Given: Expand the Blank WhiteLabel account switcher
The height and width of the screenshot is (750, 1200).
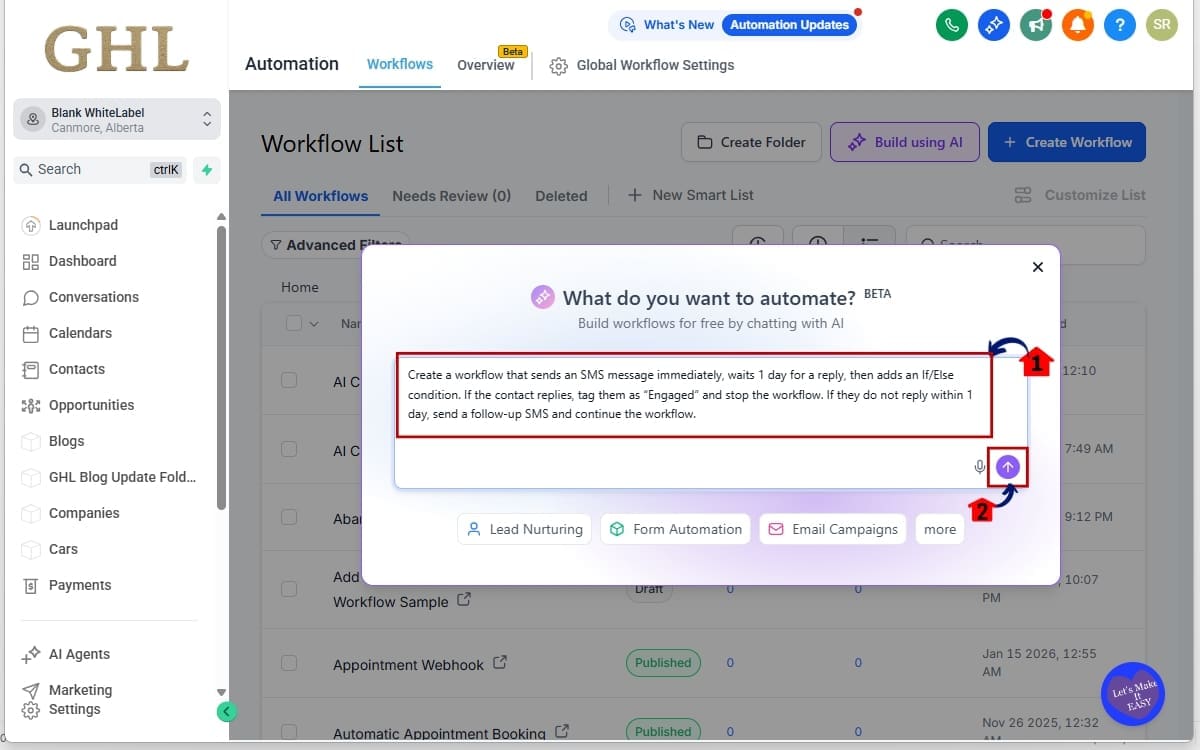Looking at the screenshot, I should point(115,119).
